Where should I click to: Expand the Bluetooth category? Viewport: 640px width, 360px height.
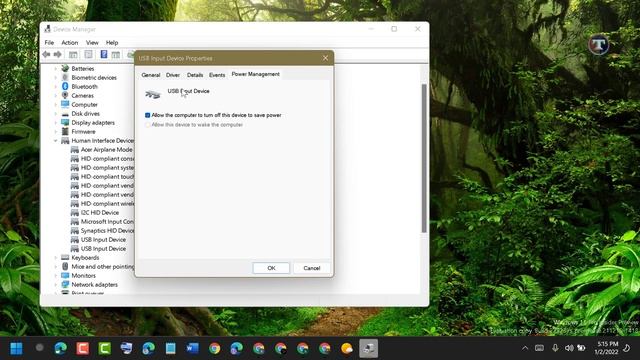tap(56, 86)
